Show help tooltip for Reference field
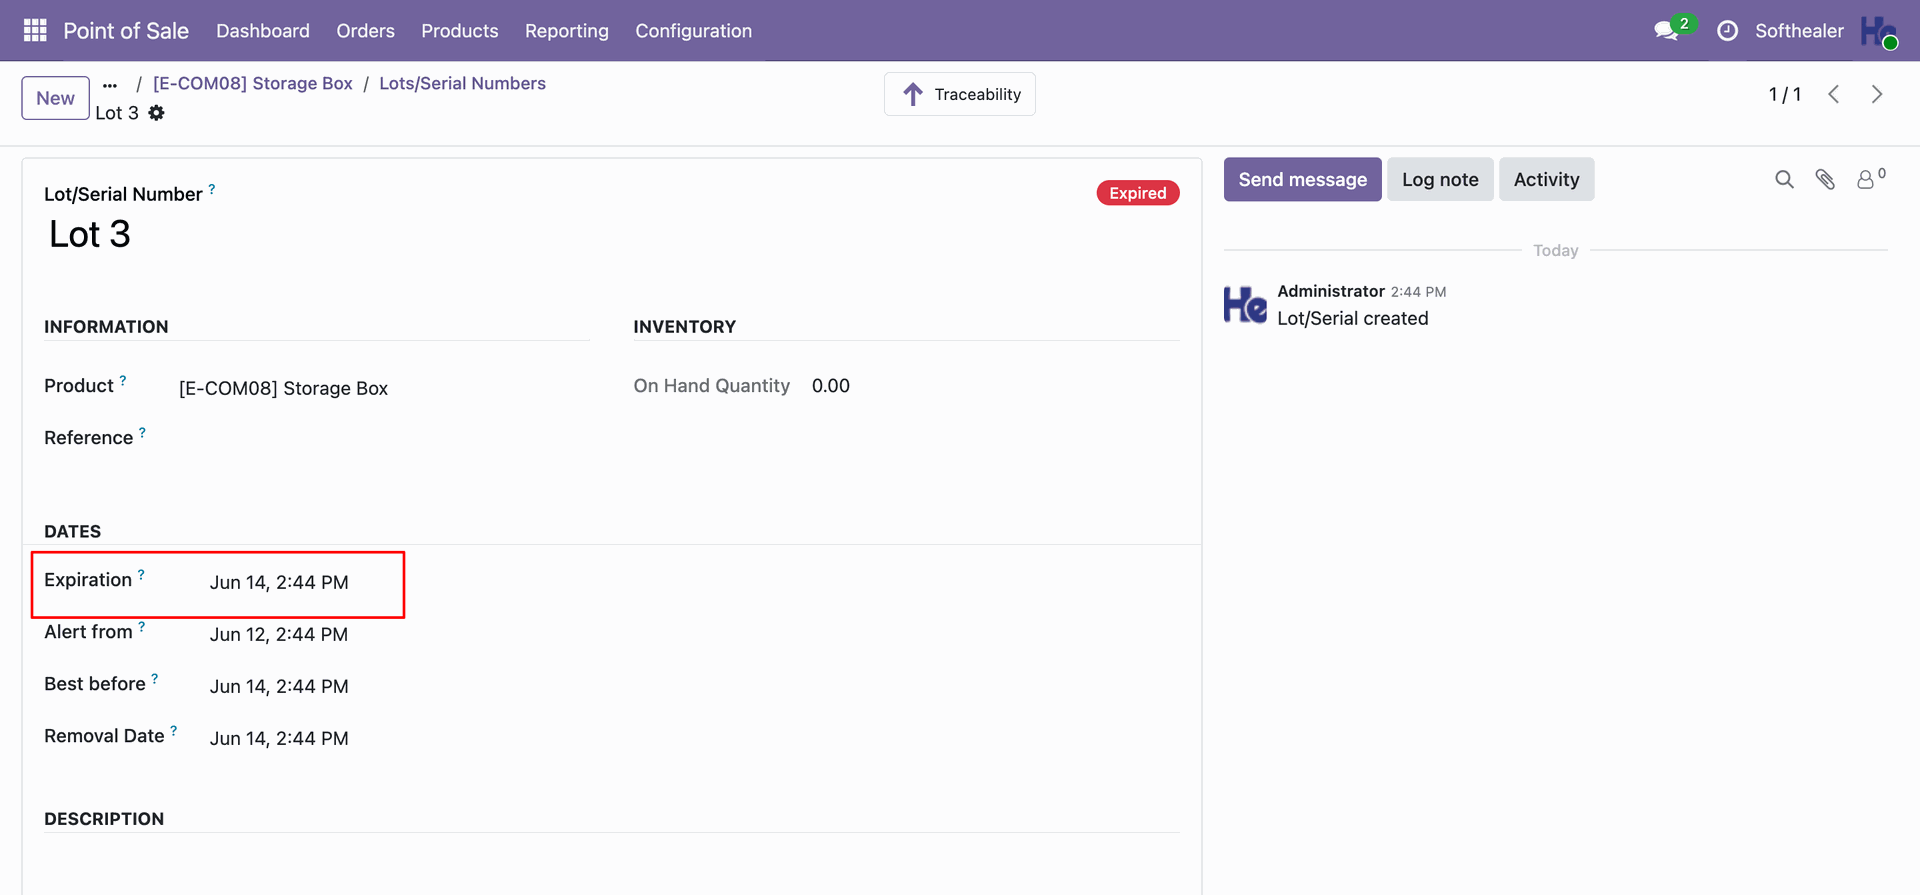 [142, 432]
